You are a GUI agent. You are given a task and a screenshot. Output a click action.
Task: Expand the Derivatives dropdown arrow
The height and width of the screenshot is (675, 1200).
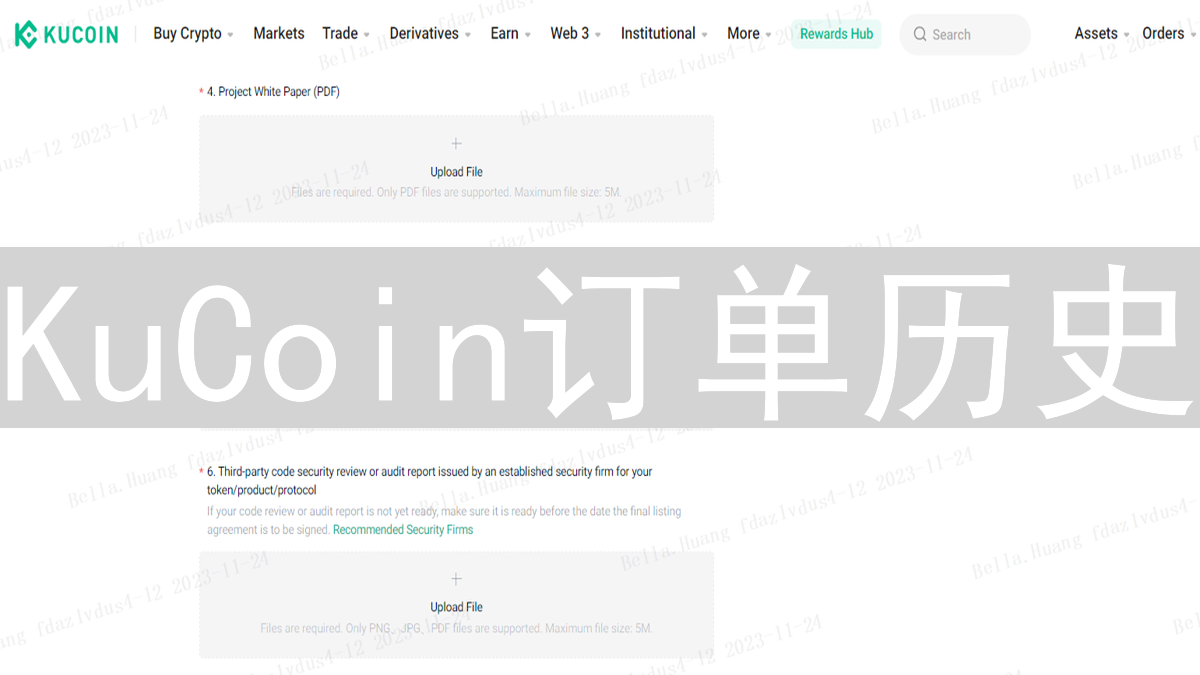[468, 35]
